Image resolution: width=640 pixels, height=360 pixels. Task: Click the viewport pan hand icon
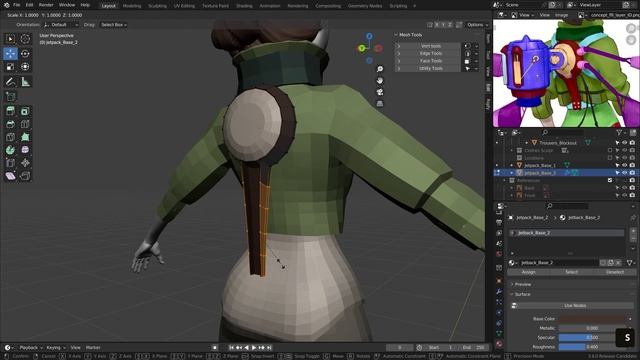(x=380, y=80)
